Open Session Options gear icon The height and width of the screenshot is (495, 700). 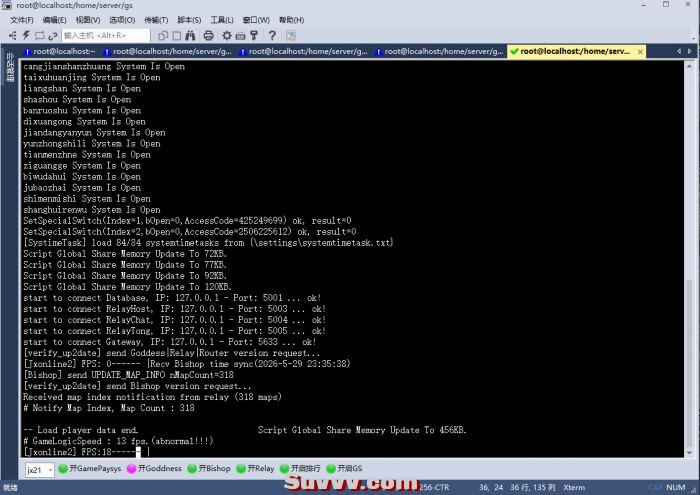tap(227, 35)
